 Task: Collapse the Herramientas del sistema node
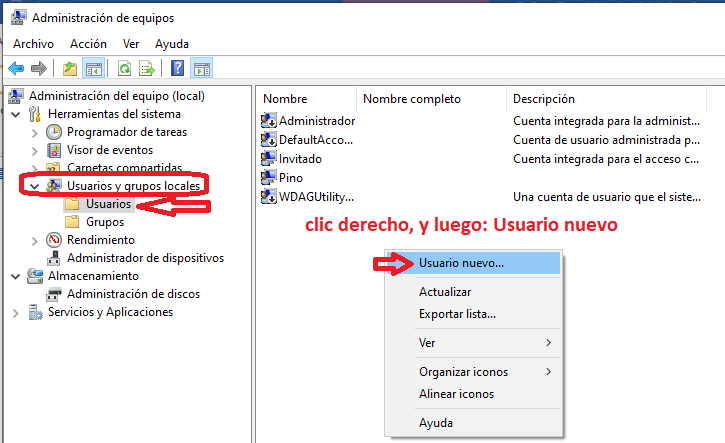tap(16, 114)
